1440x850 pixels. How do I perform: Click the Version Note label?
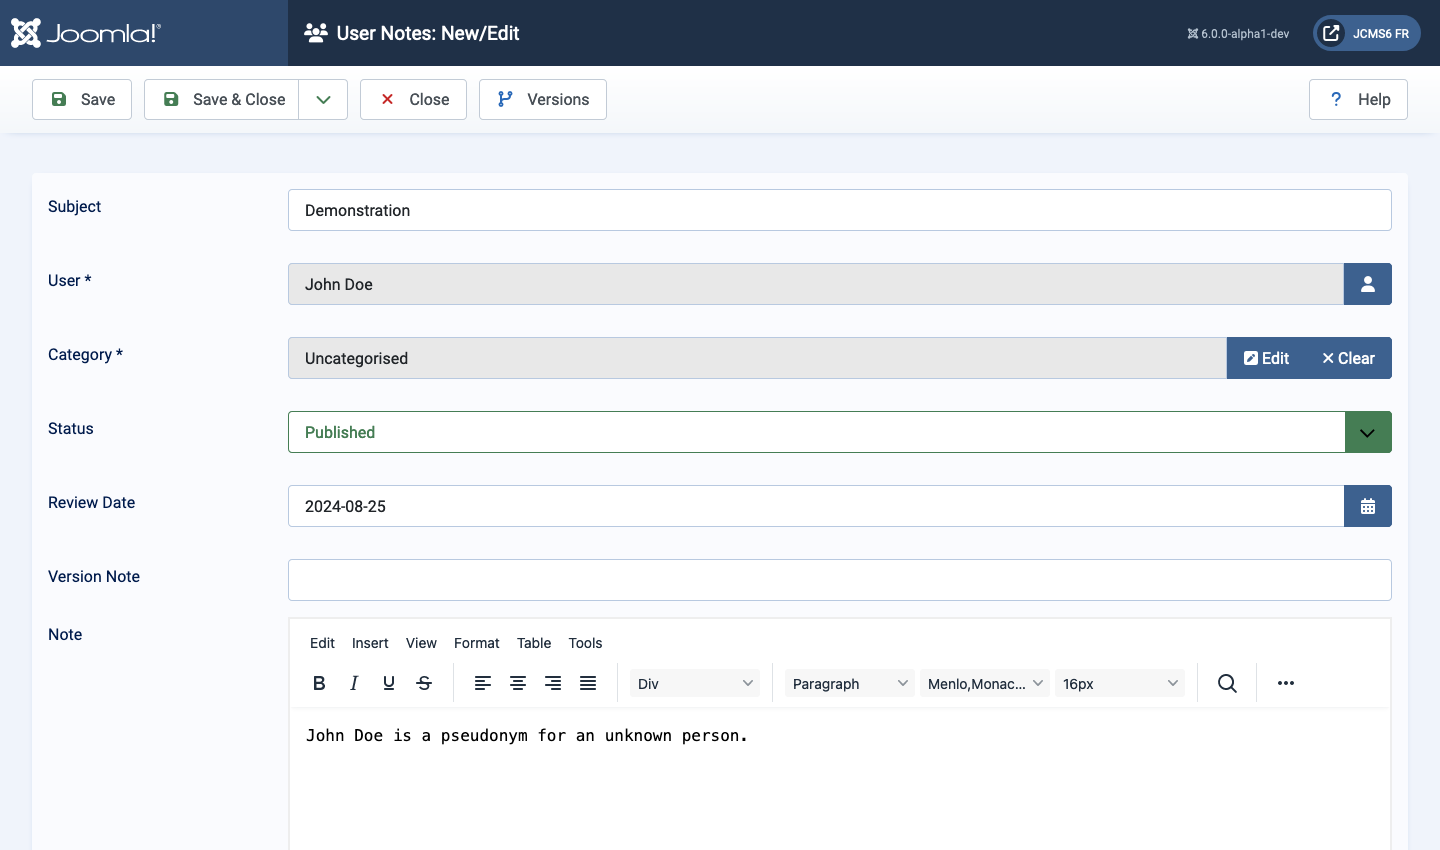pyautogui.click(x=94, y=576)
